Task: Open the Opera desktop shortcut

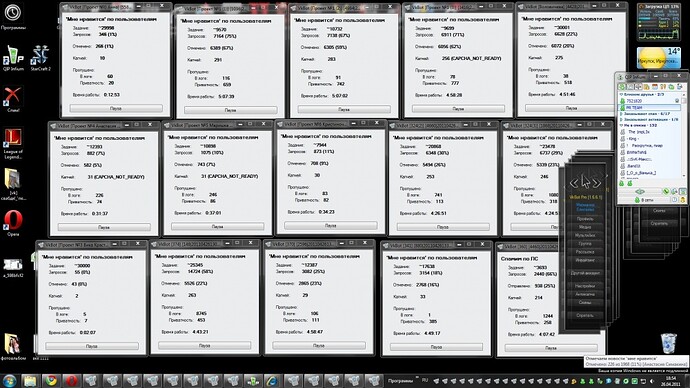Action: pos(13,223)
